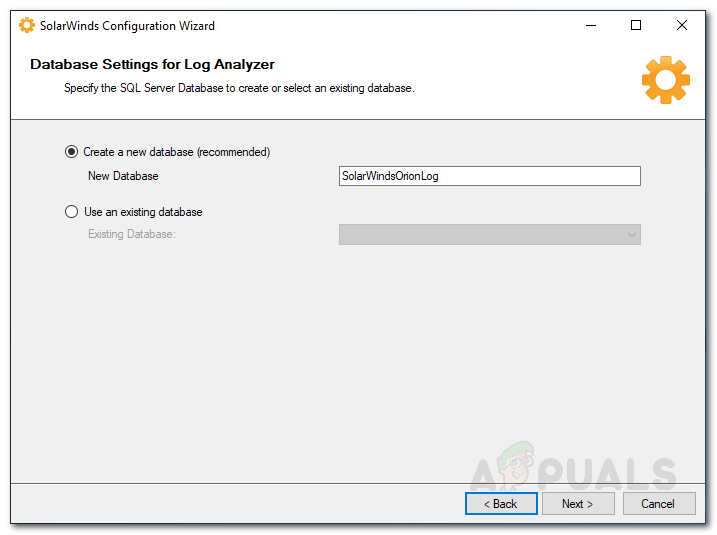Click the SolarWinds title bar gear icon
717x535 pixels.
click(27, 26)
